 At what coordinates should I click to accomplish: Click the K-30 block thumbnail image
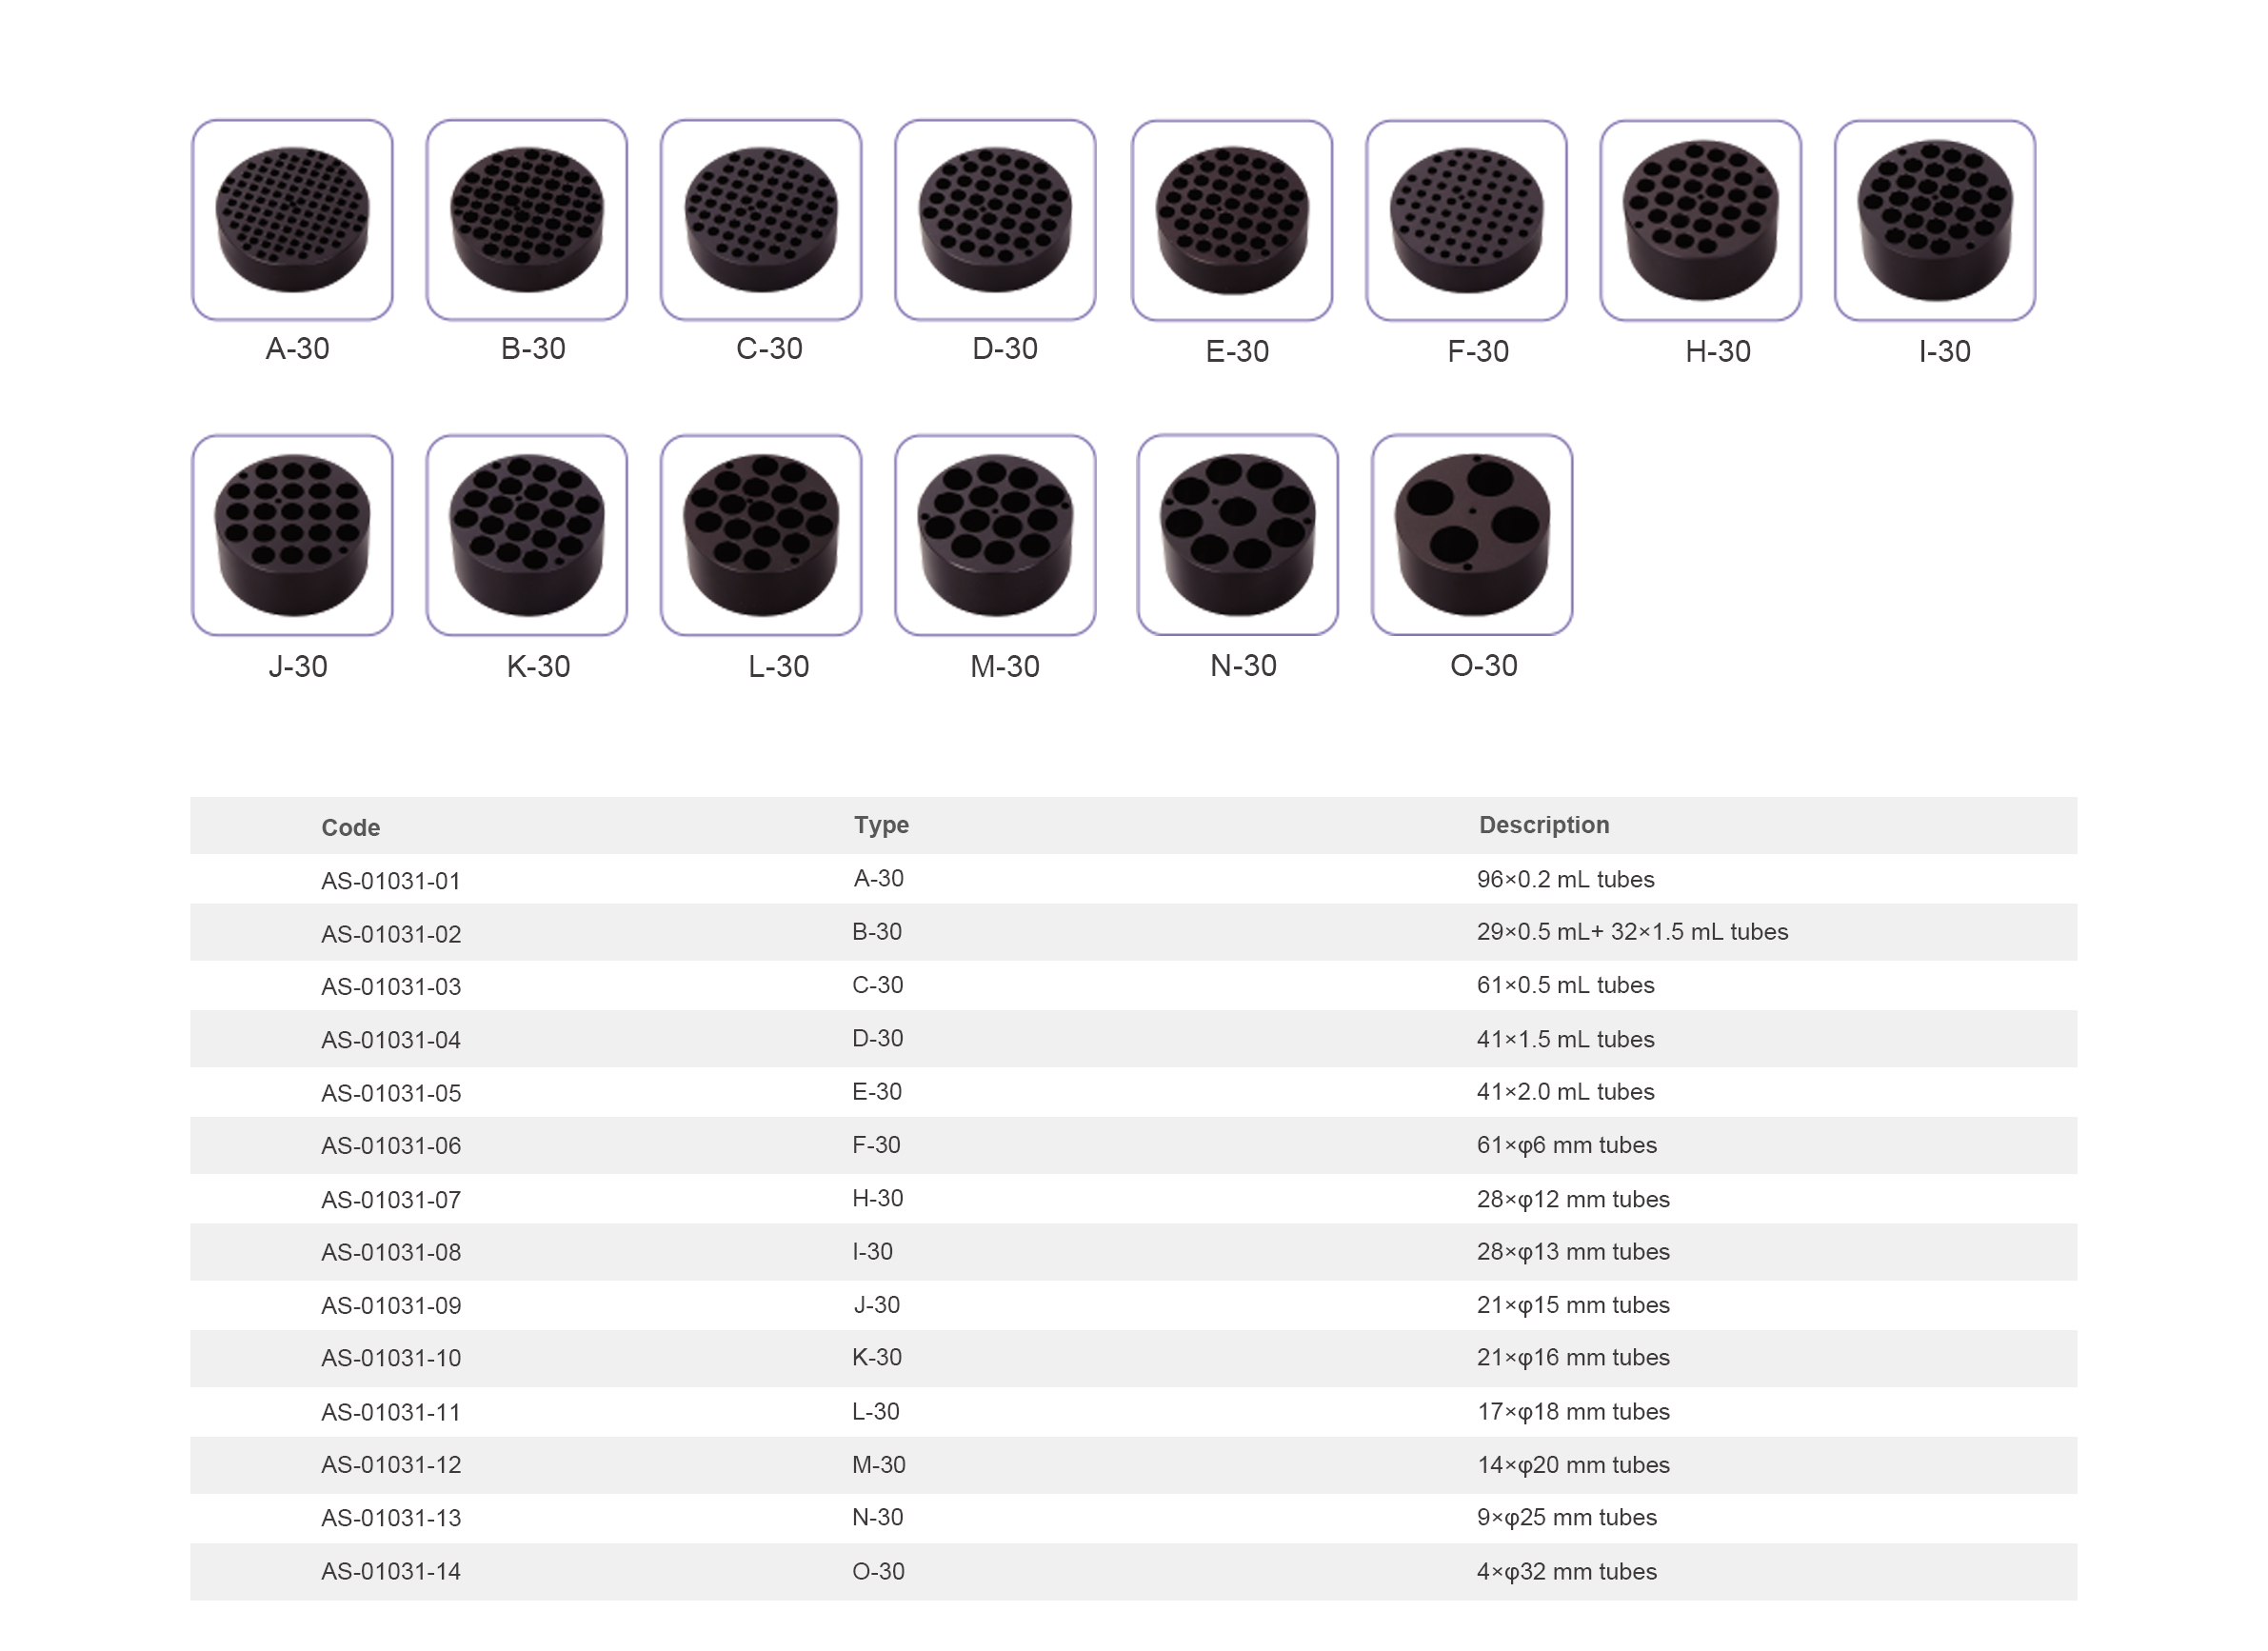[x=527, y=535]
